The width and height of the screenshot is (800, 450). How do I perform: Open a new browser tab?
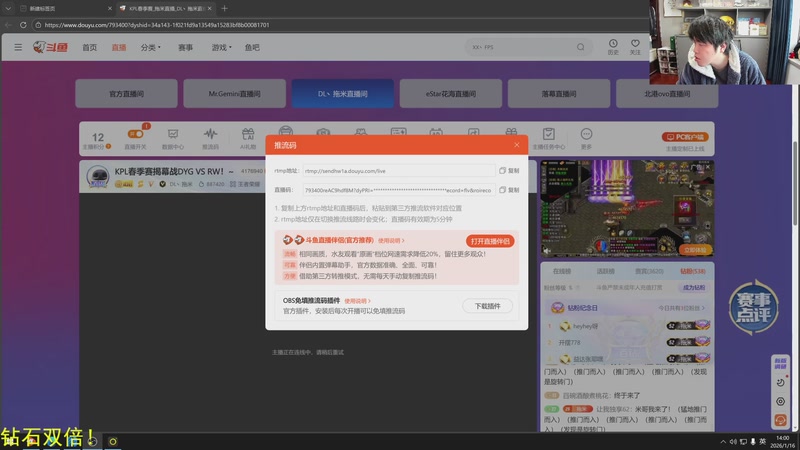point(224,8)
